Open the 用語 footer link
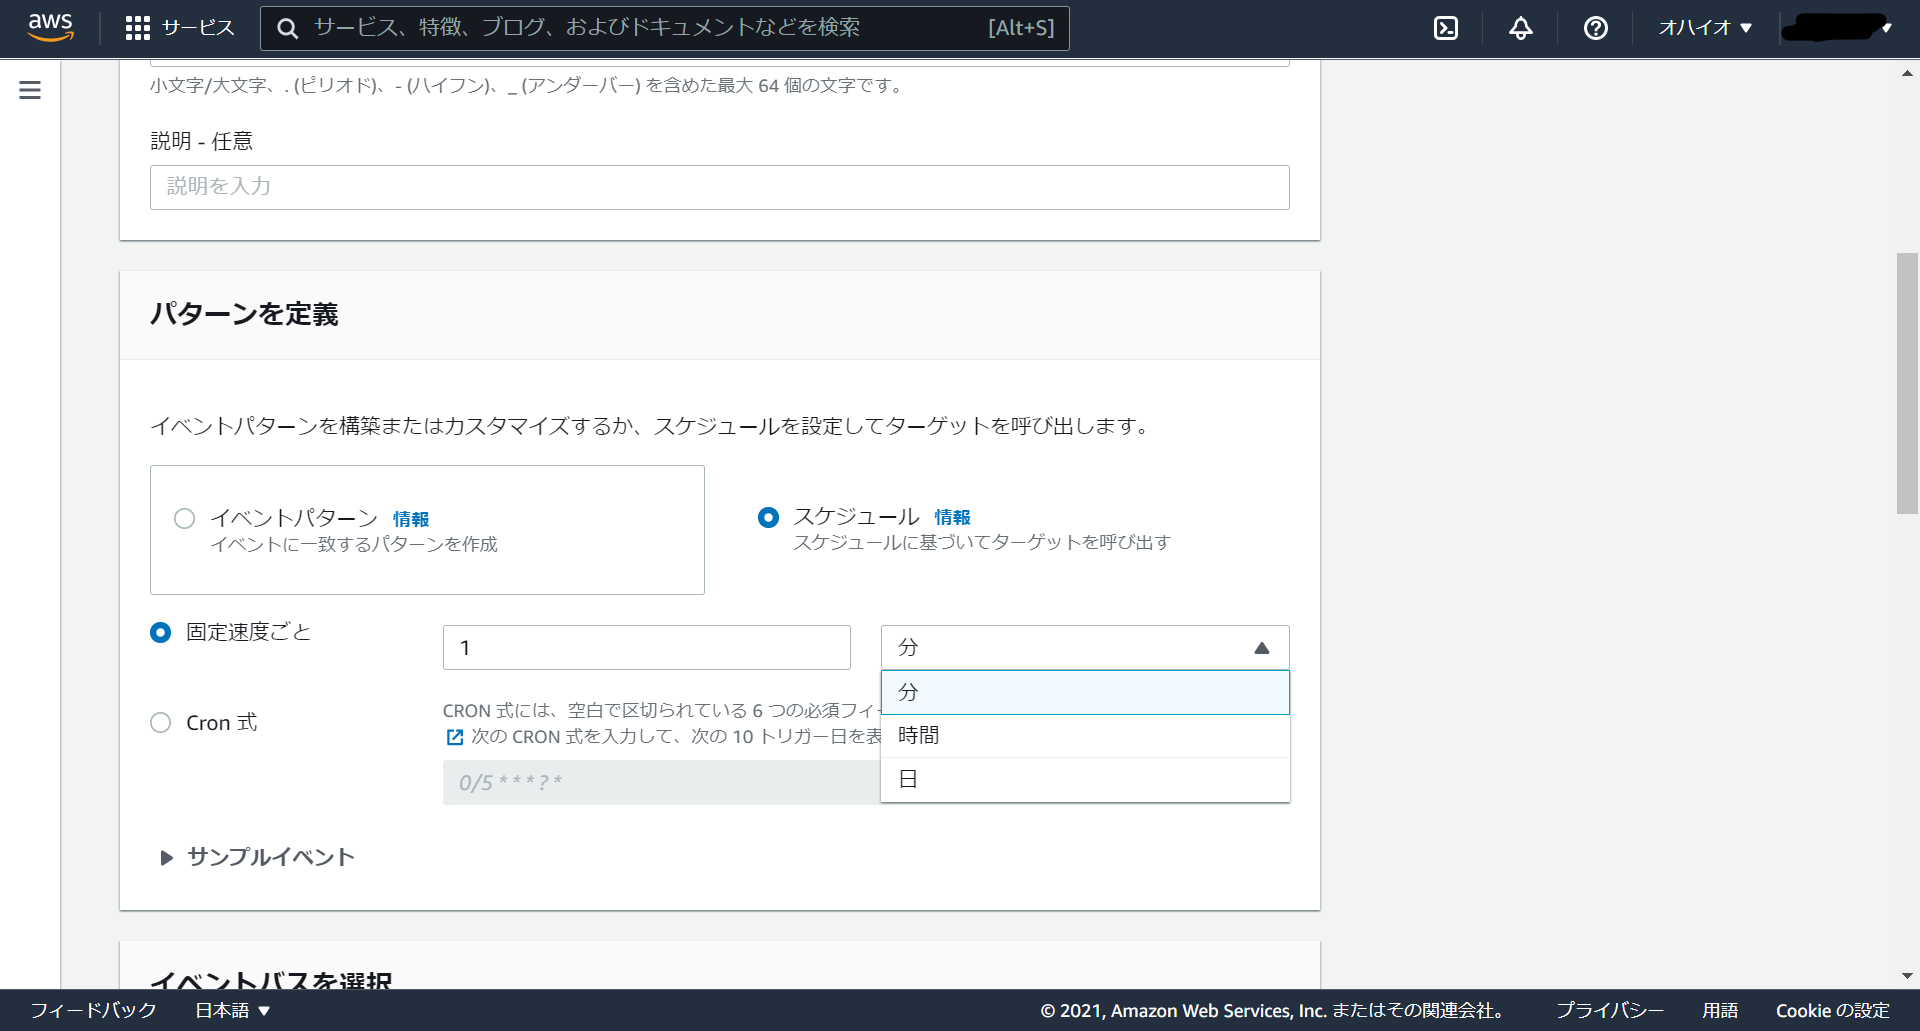The width and height of the screenshot is (1920, 1031). 1720,1010
